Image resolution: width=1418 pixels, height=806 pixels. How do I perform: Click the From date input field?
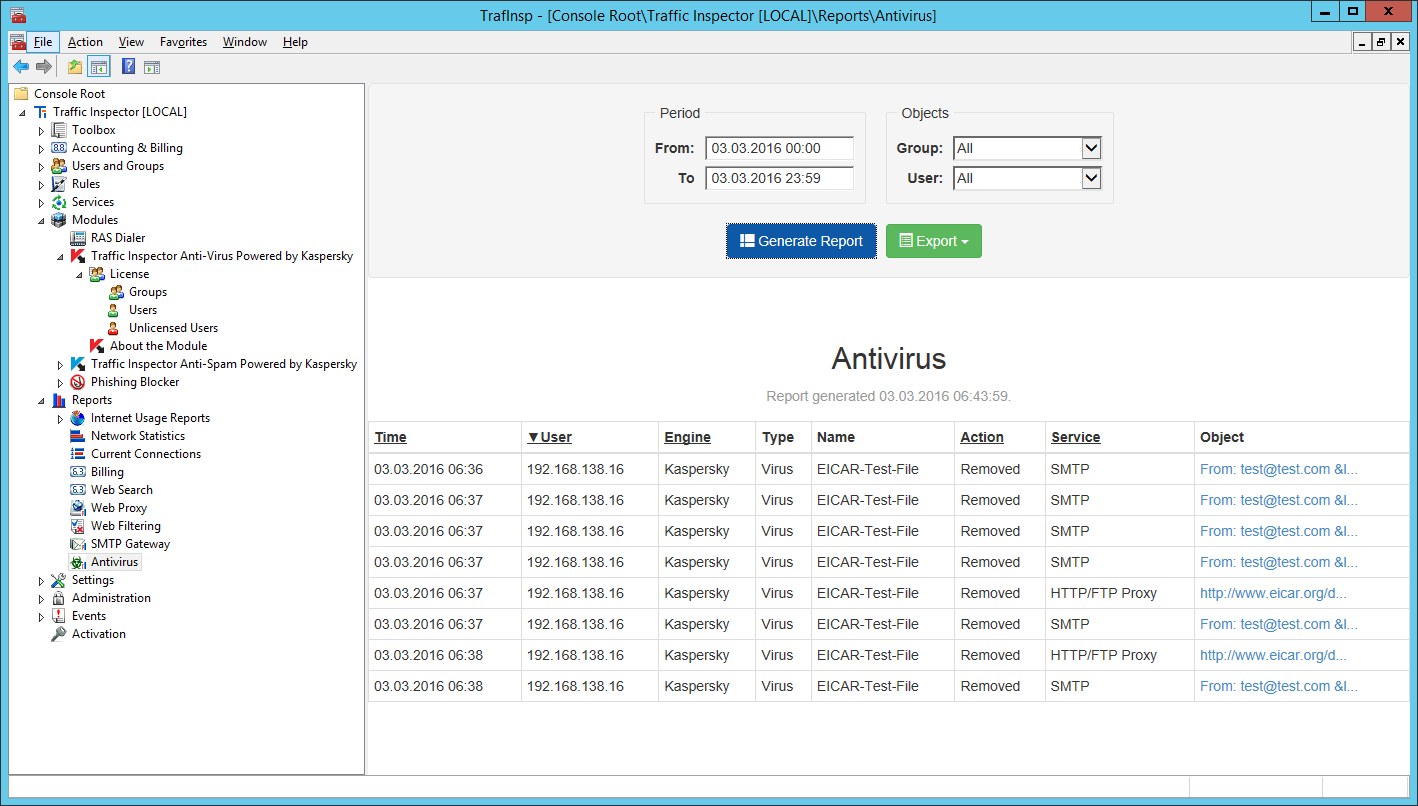point(779,148)
